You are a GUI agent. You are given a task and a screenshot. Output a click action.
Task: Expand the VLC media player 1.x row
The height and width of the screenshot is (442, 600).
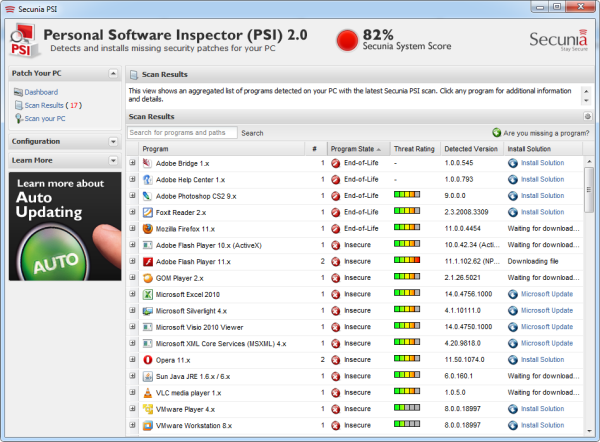pyautogui.click(x=132, y=392)
